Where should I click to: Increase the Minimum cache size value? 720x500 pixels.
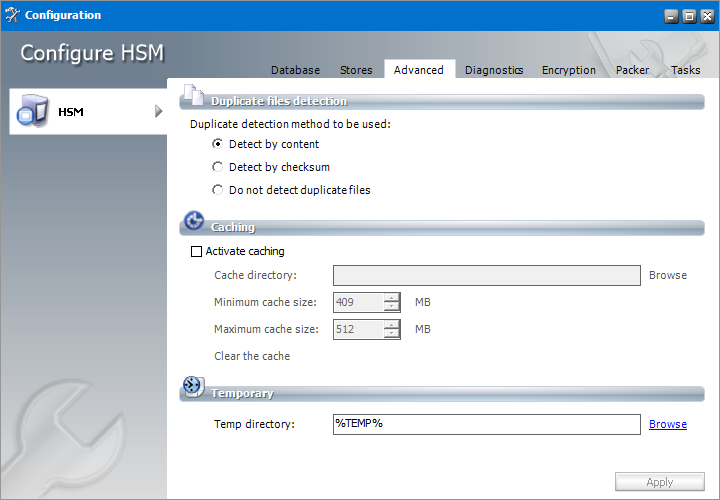tap(392, 298)
